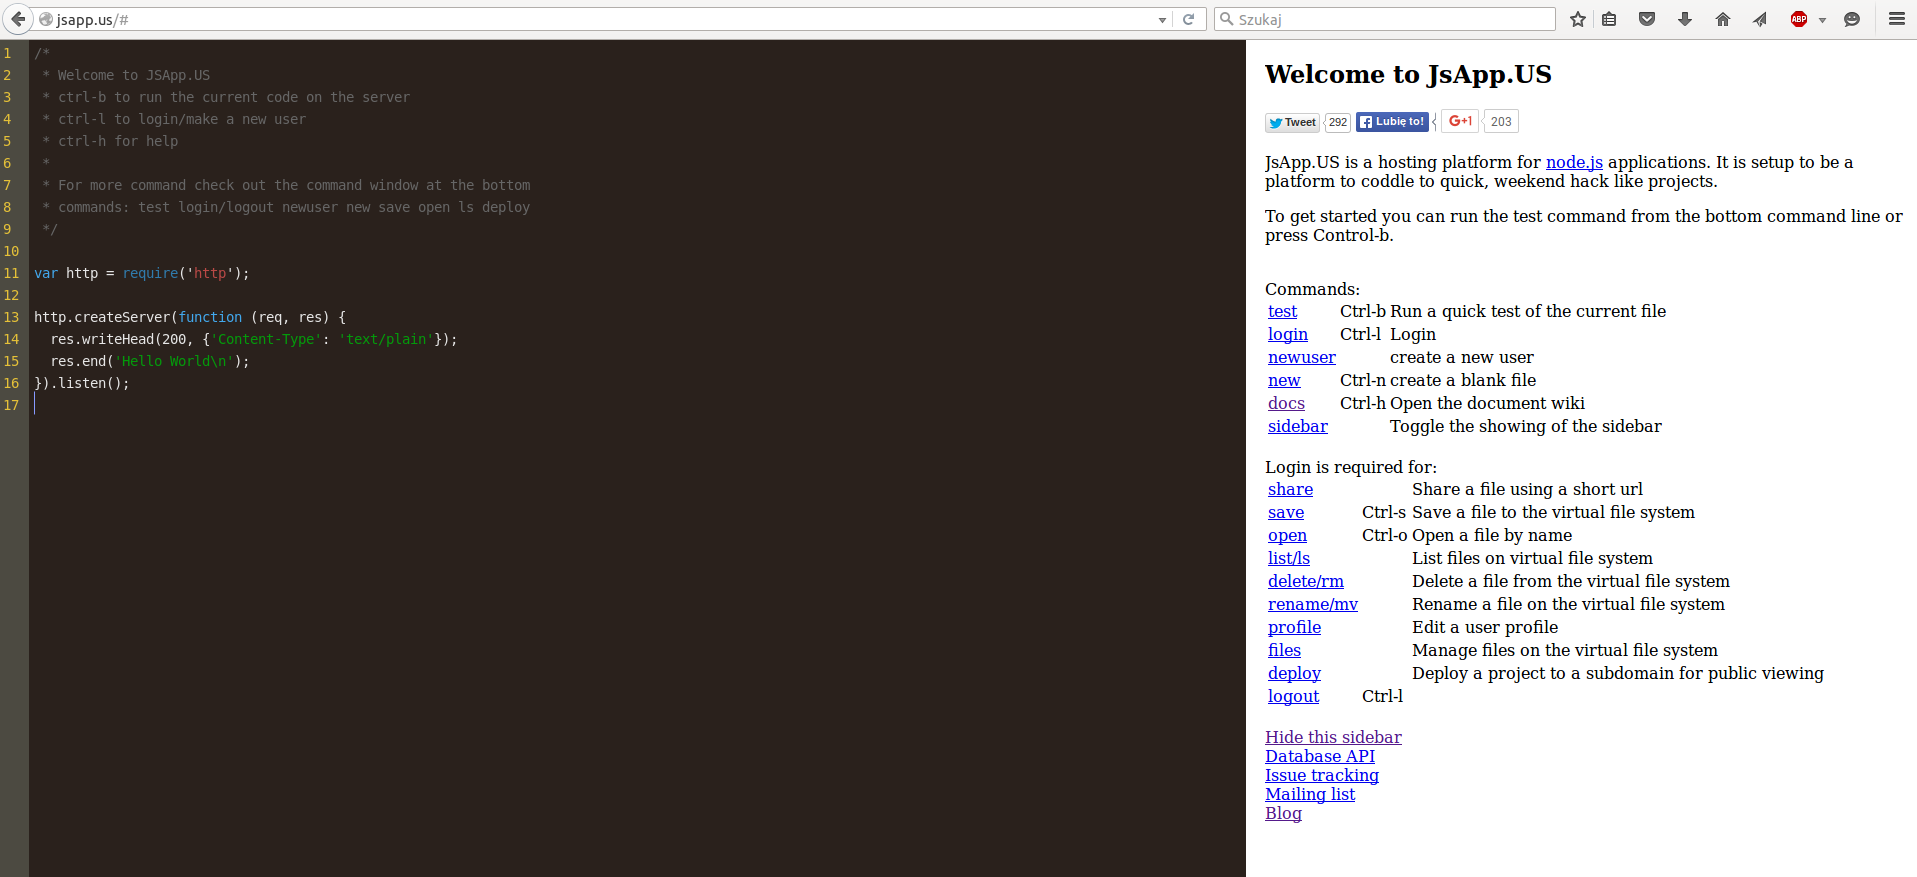Click the 'sidebar' toggle link
1917x877 pixels.
pos(1298,426)
